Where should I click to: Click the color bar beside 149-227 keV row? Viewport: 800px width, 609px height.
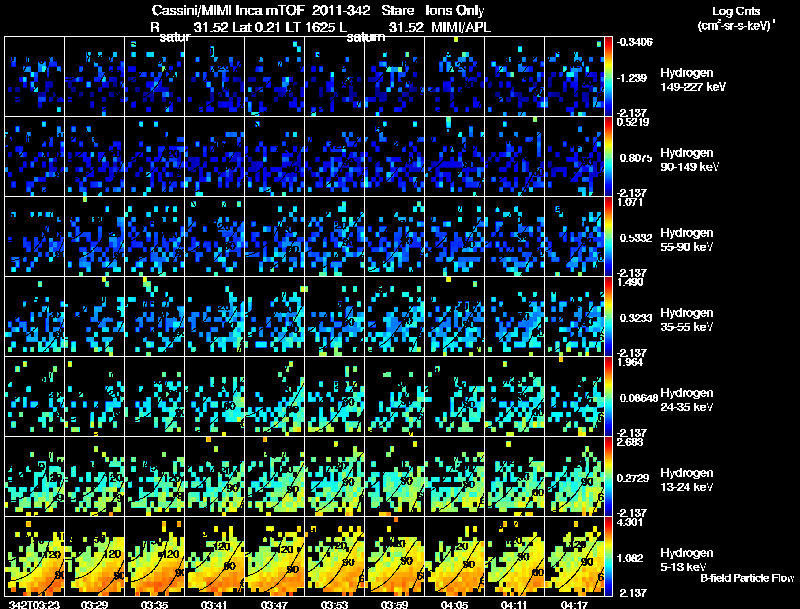[608, 77]
